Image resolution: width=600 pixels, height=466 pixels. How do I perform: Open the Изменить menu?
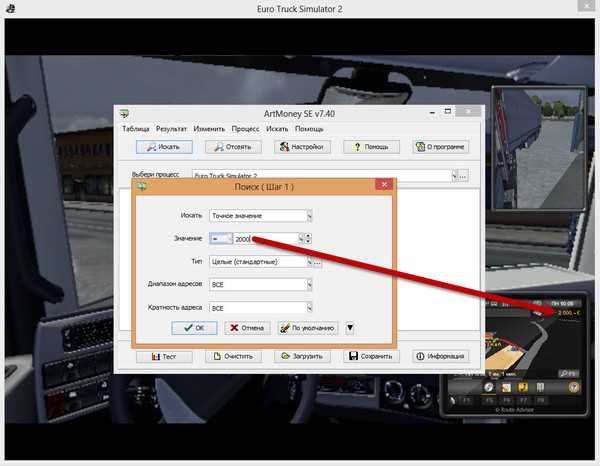[209, 129]
